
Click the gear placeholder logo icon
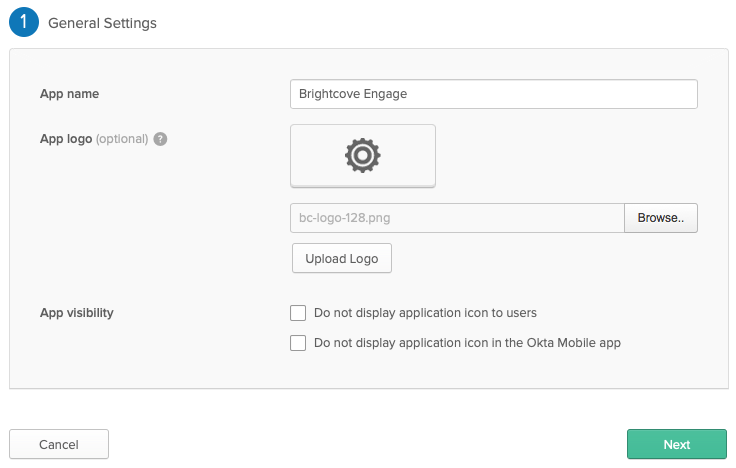pos(362,155)
